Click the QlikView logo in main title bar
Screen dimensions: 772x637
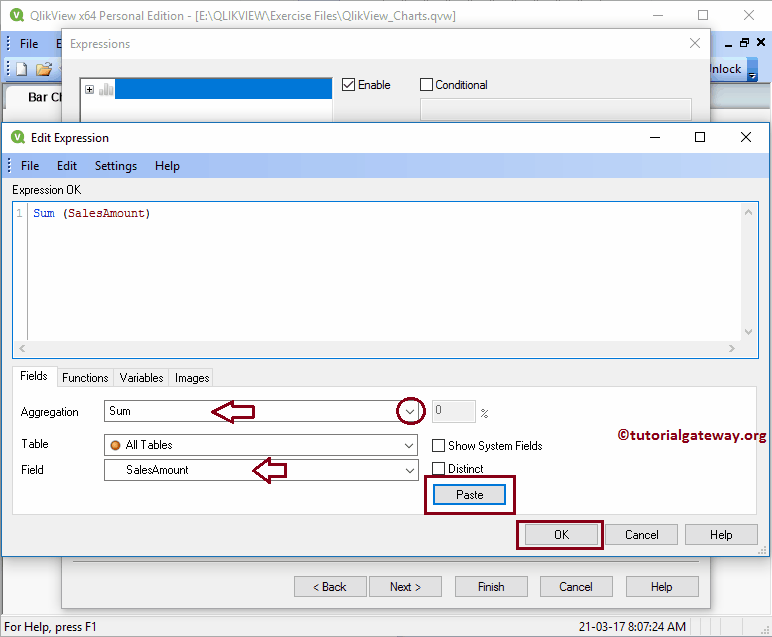(17, 15)
